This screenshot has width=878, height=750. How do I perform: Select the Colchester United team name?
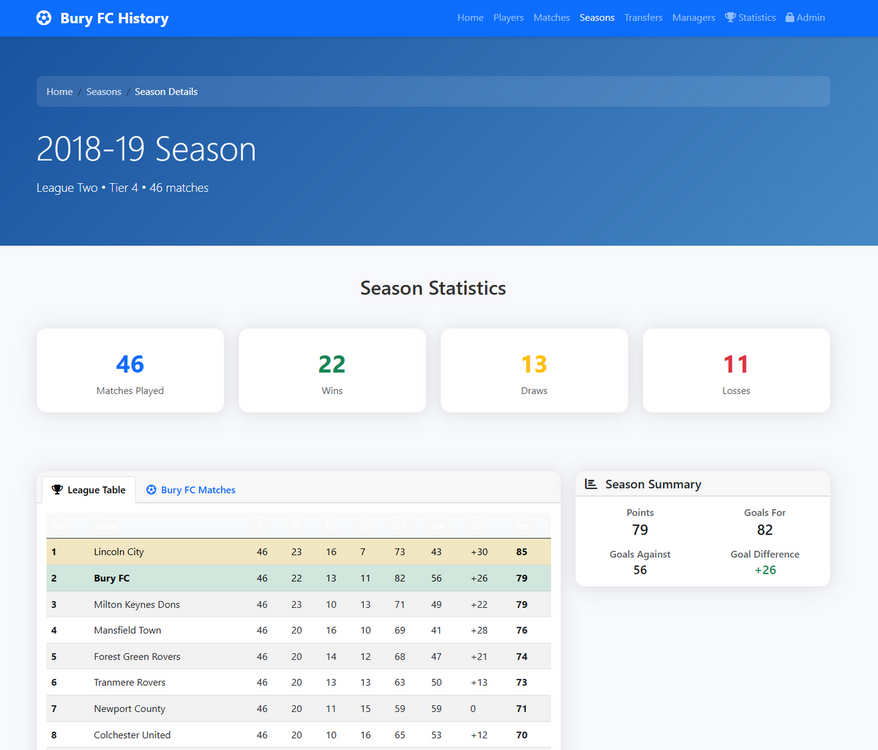pyautogui.click(x=132, y=735)
